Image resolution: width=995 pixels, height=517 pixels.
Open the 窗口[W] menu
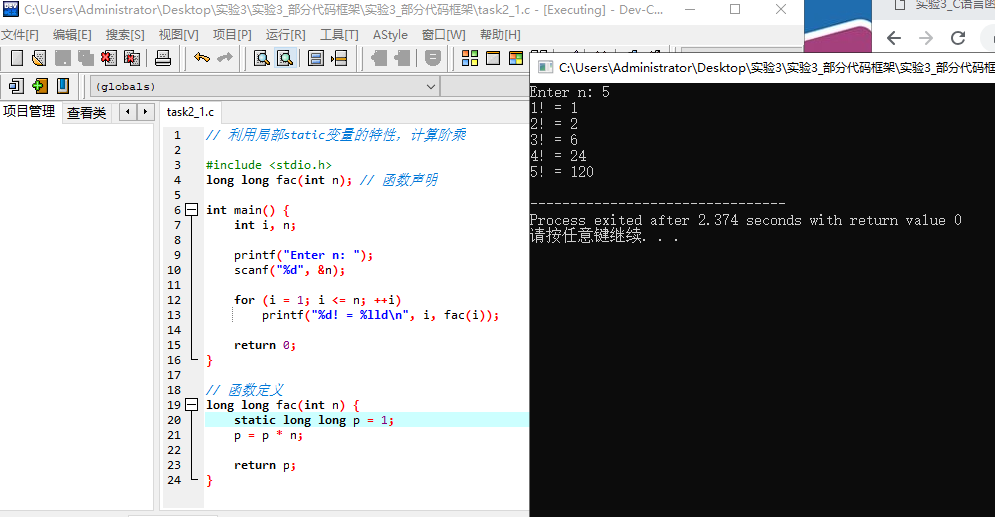coord(444,35)
